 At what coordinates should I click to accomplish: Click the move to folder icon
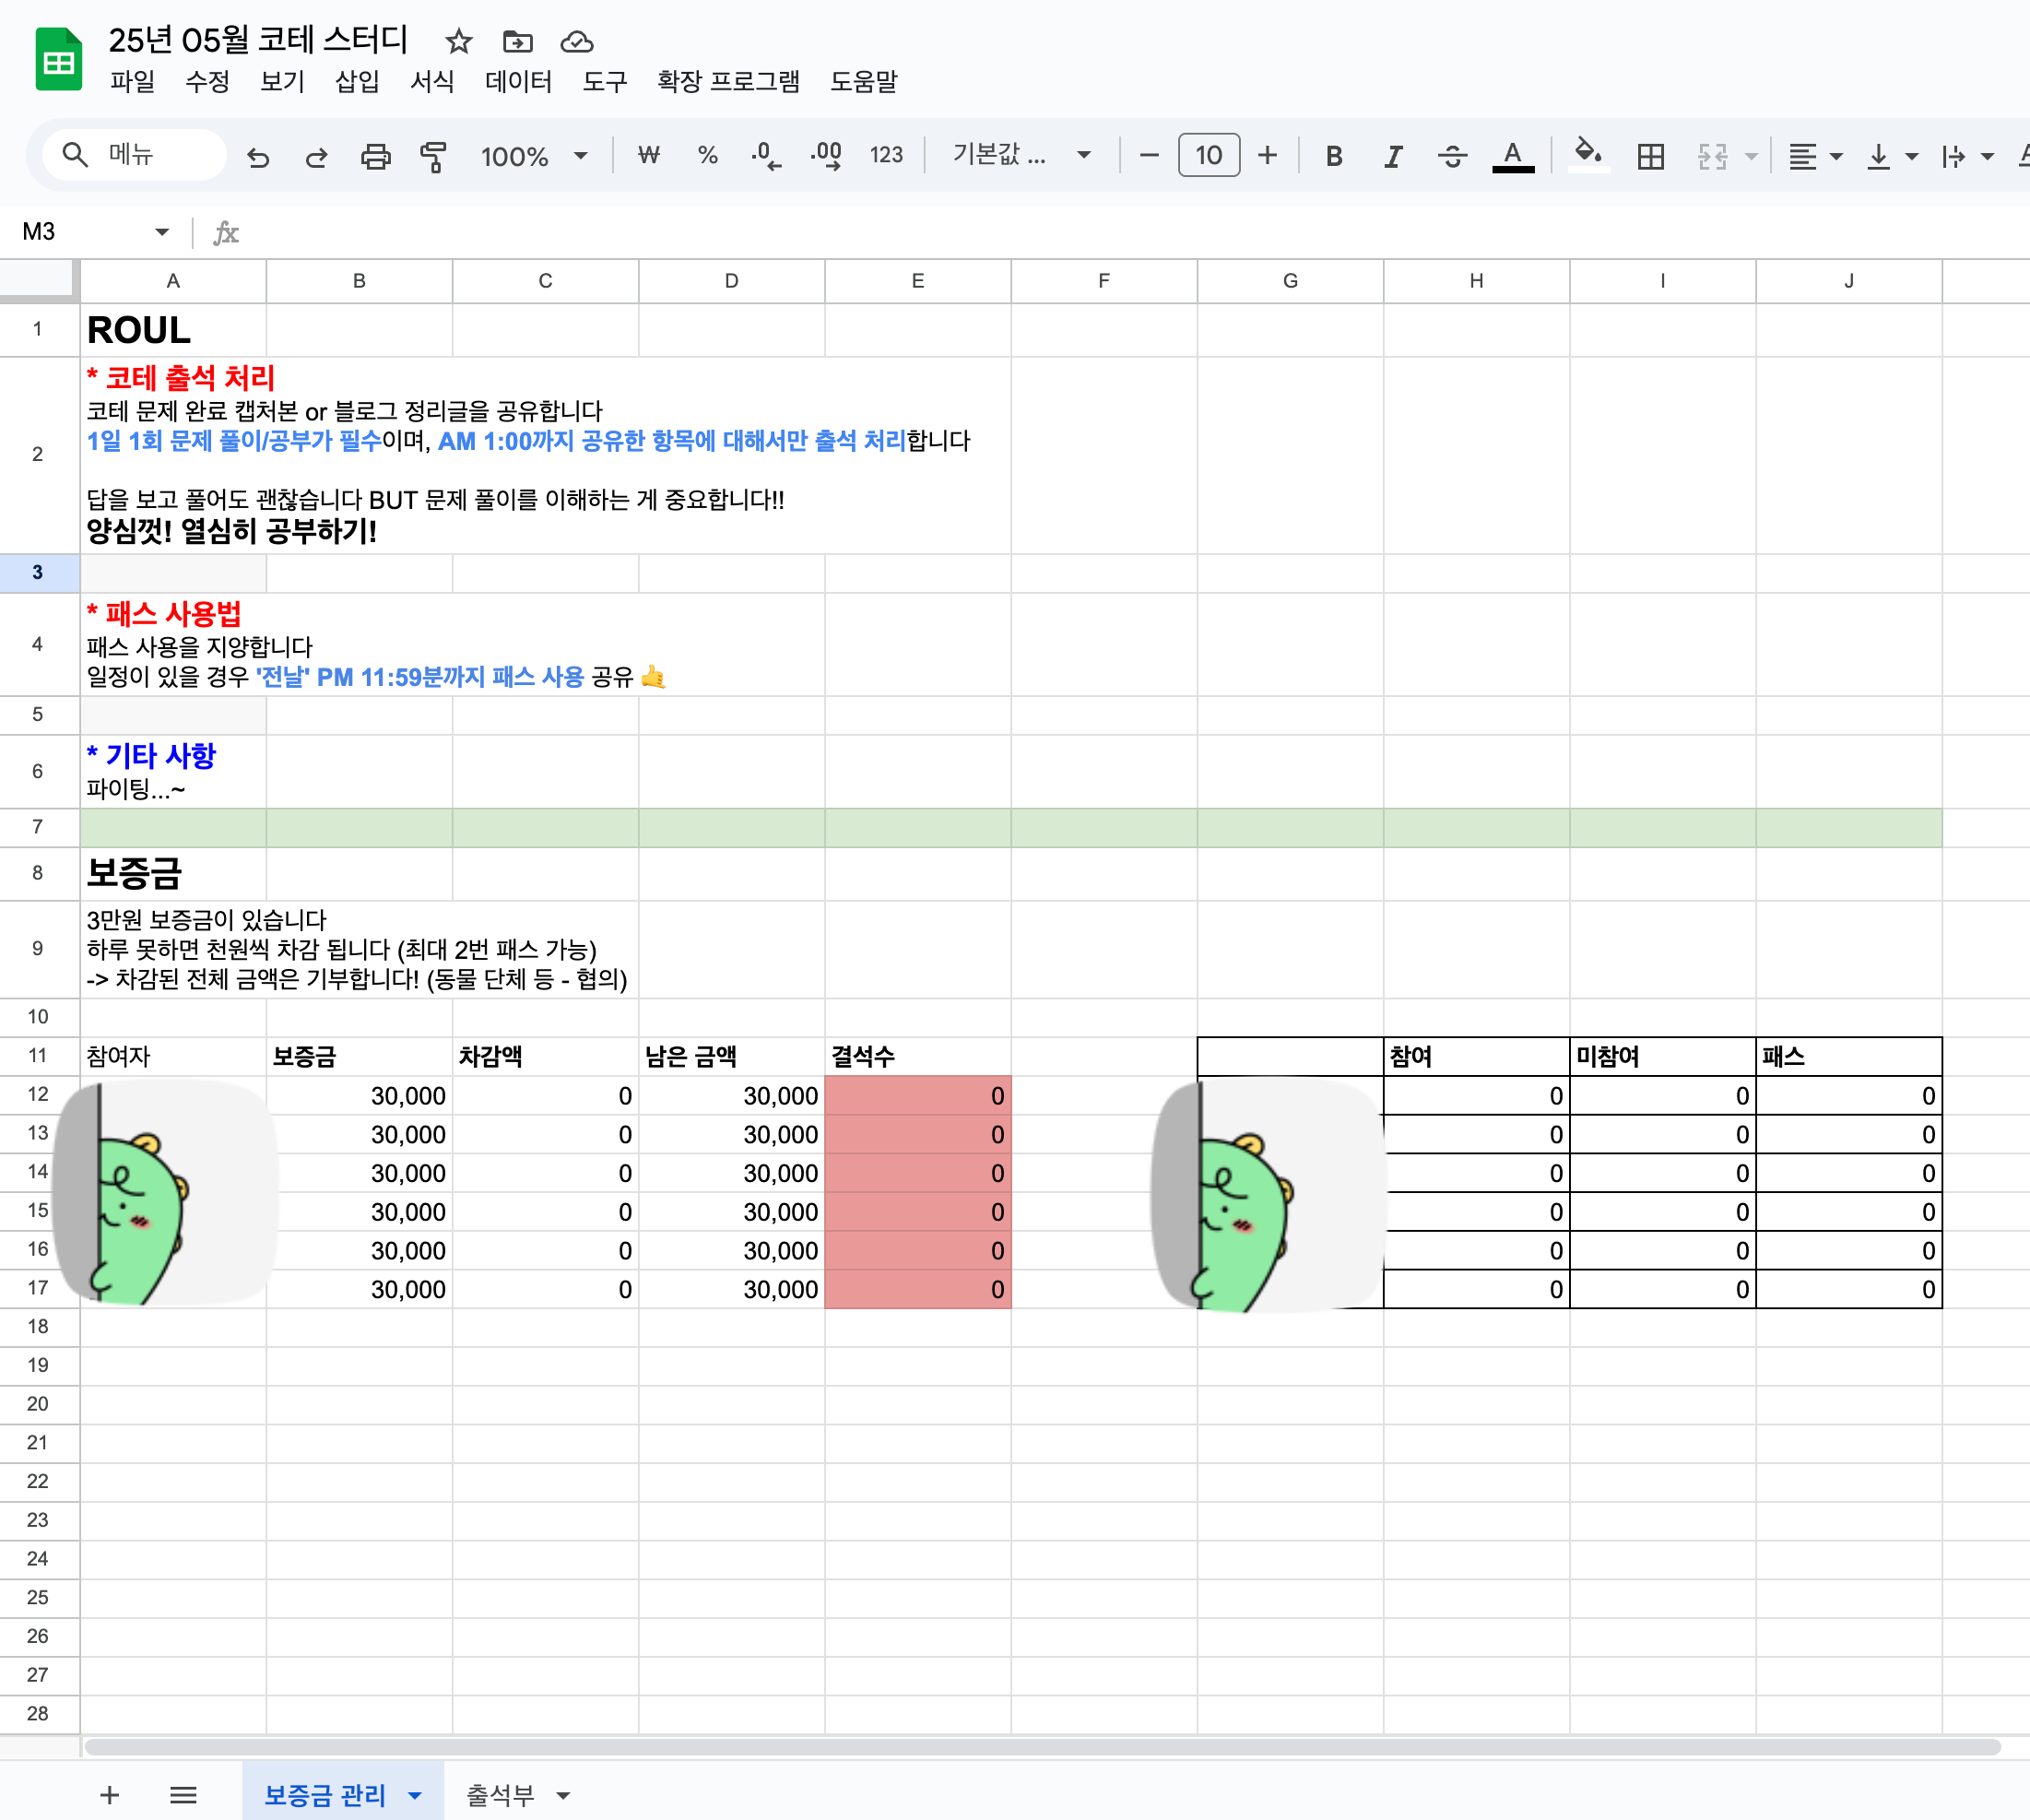517,41
